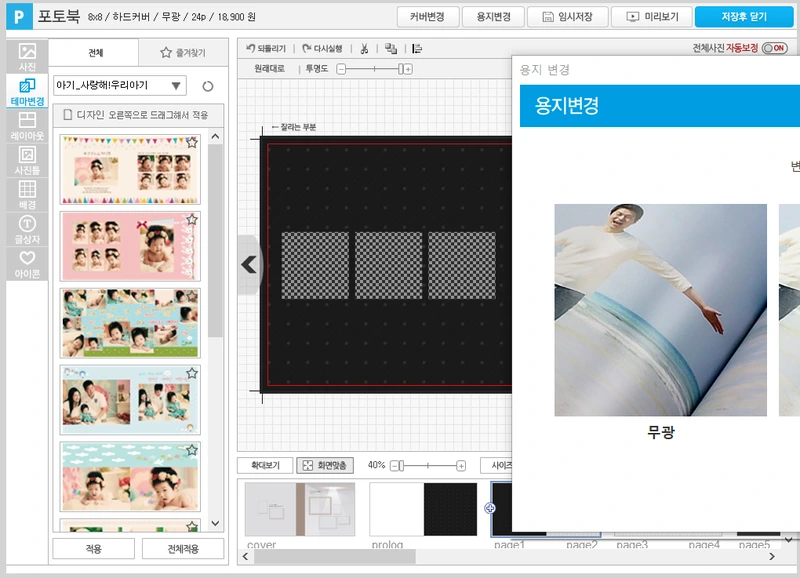Open the 사진틀 photo frame sidebar panel
The image size is (800, 578).
27,161
